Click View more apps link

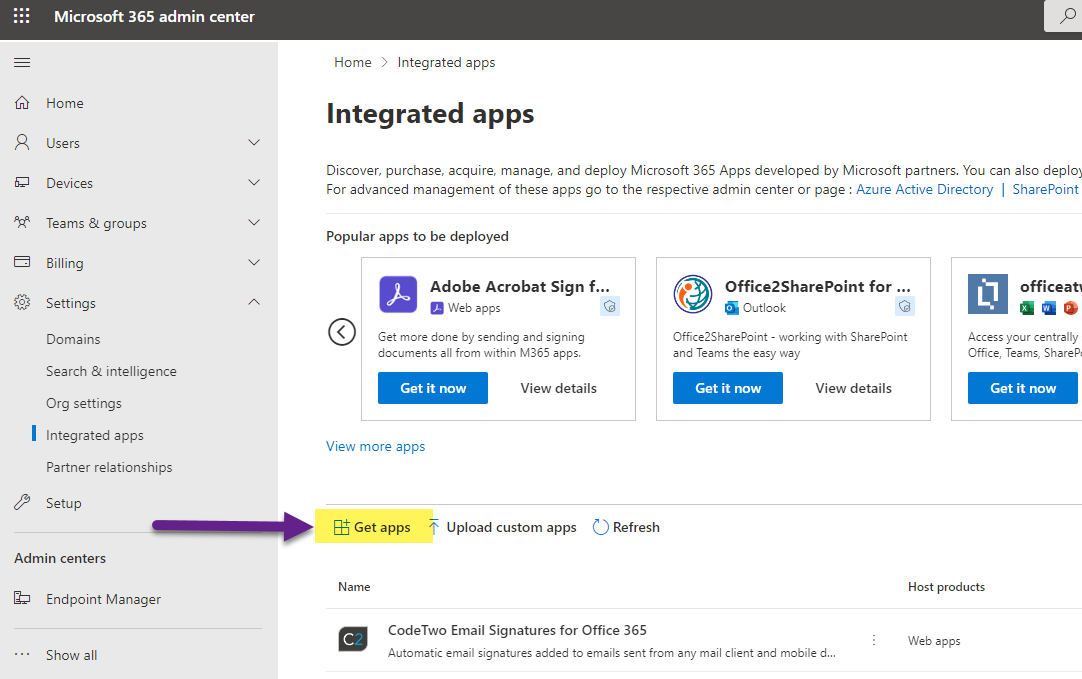(375, 446)
